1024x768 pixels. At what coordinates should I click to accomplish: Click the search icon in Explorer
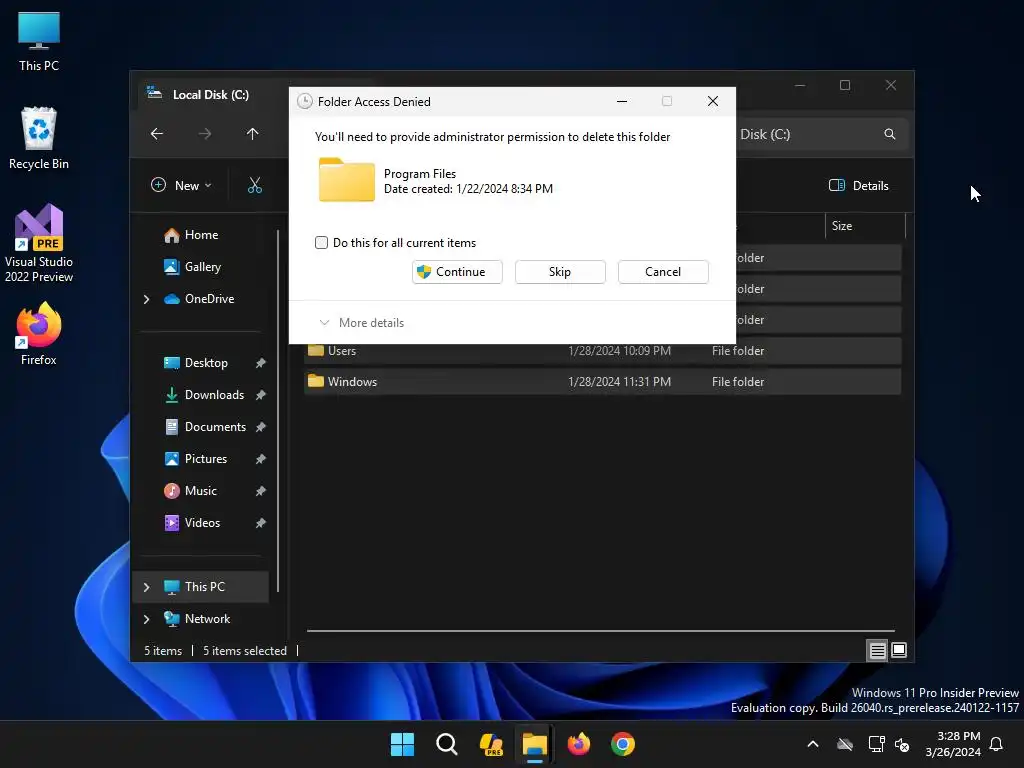coord(889,134)
